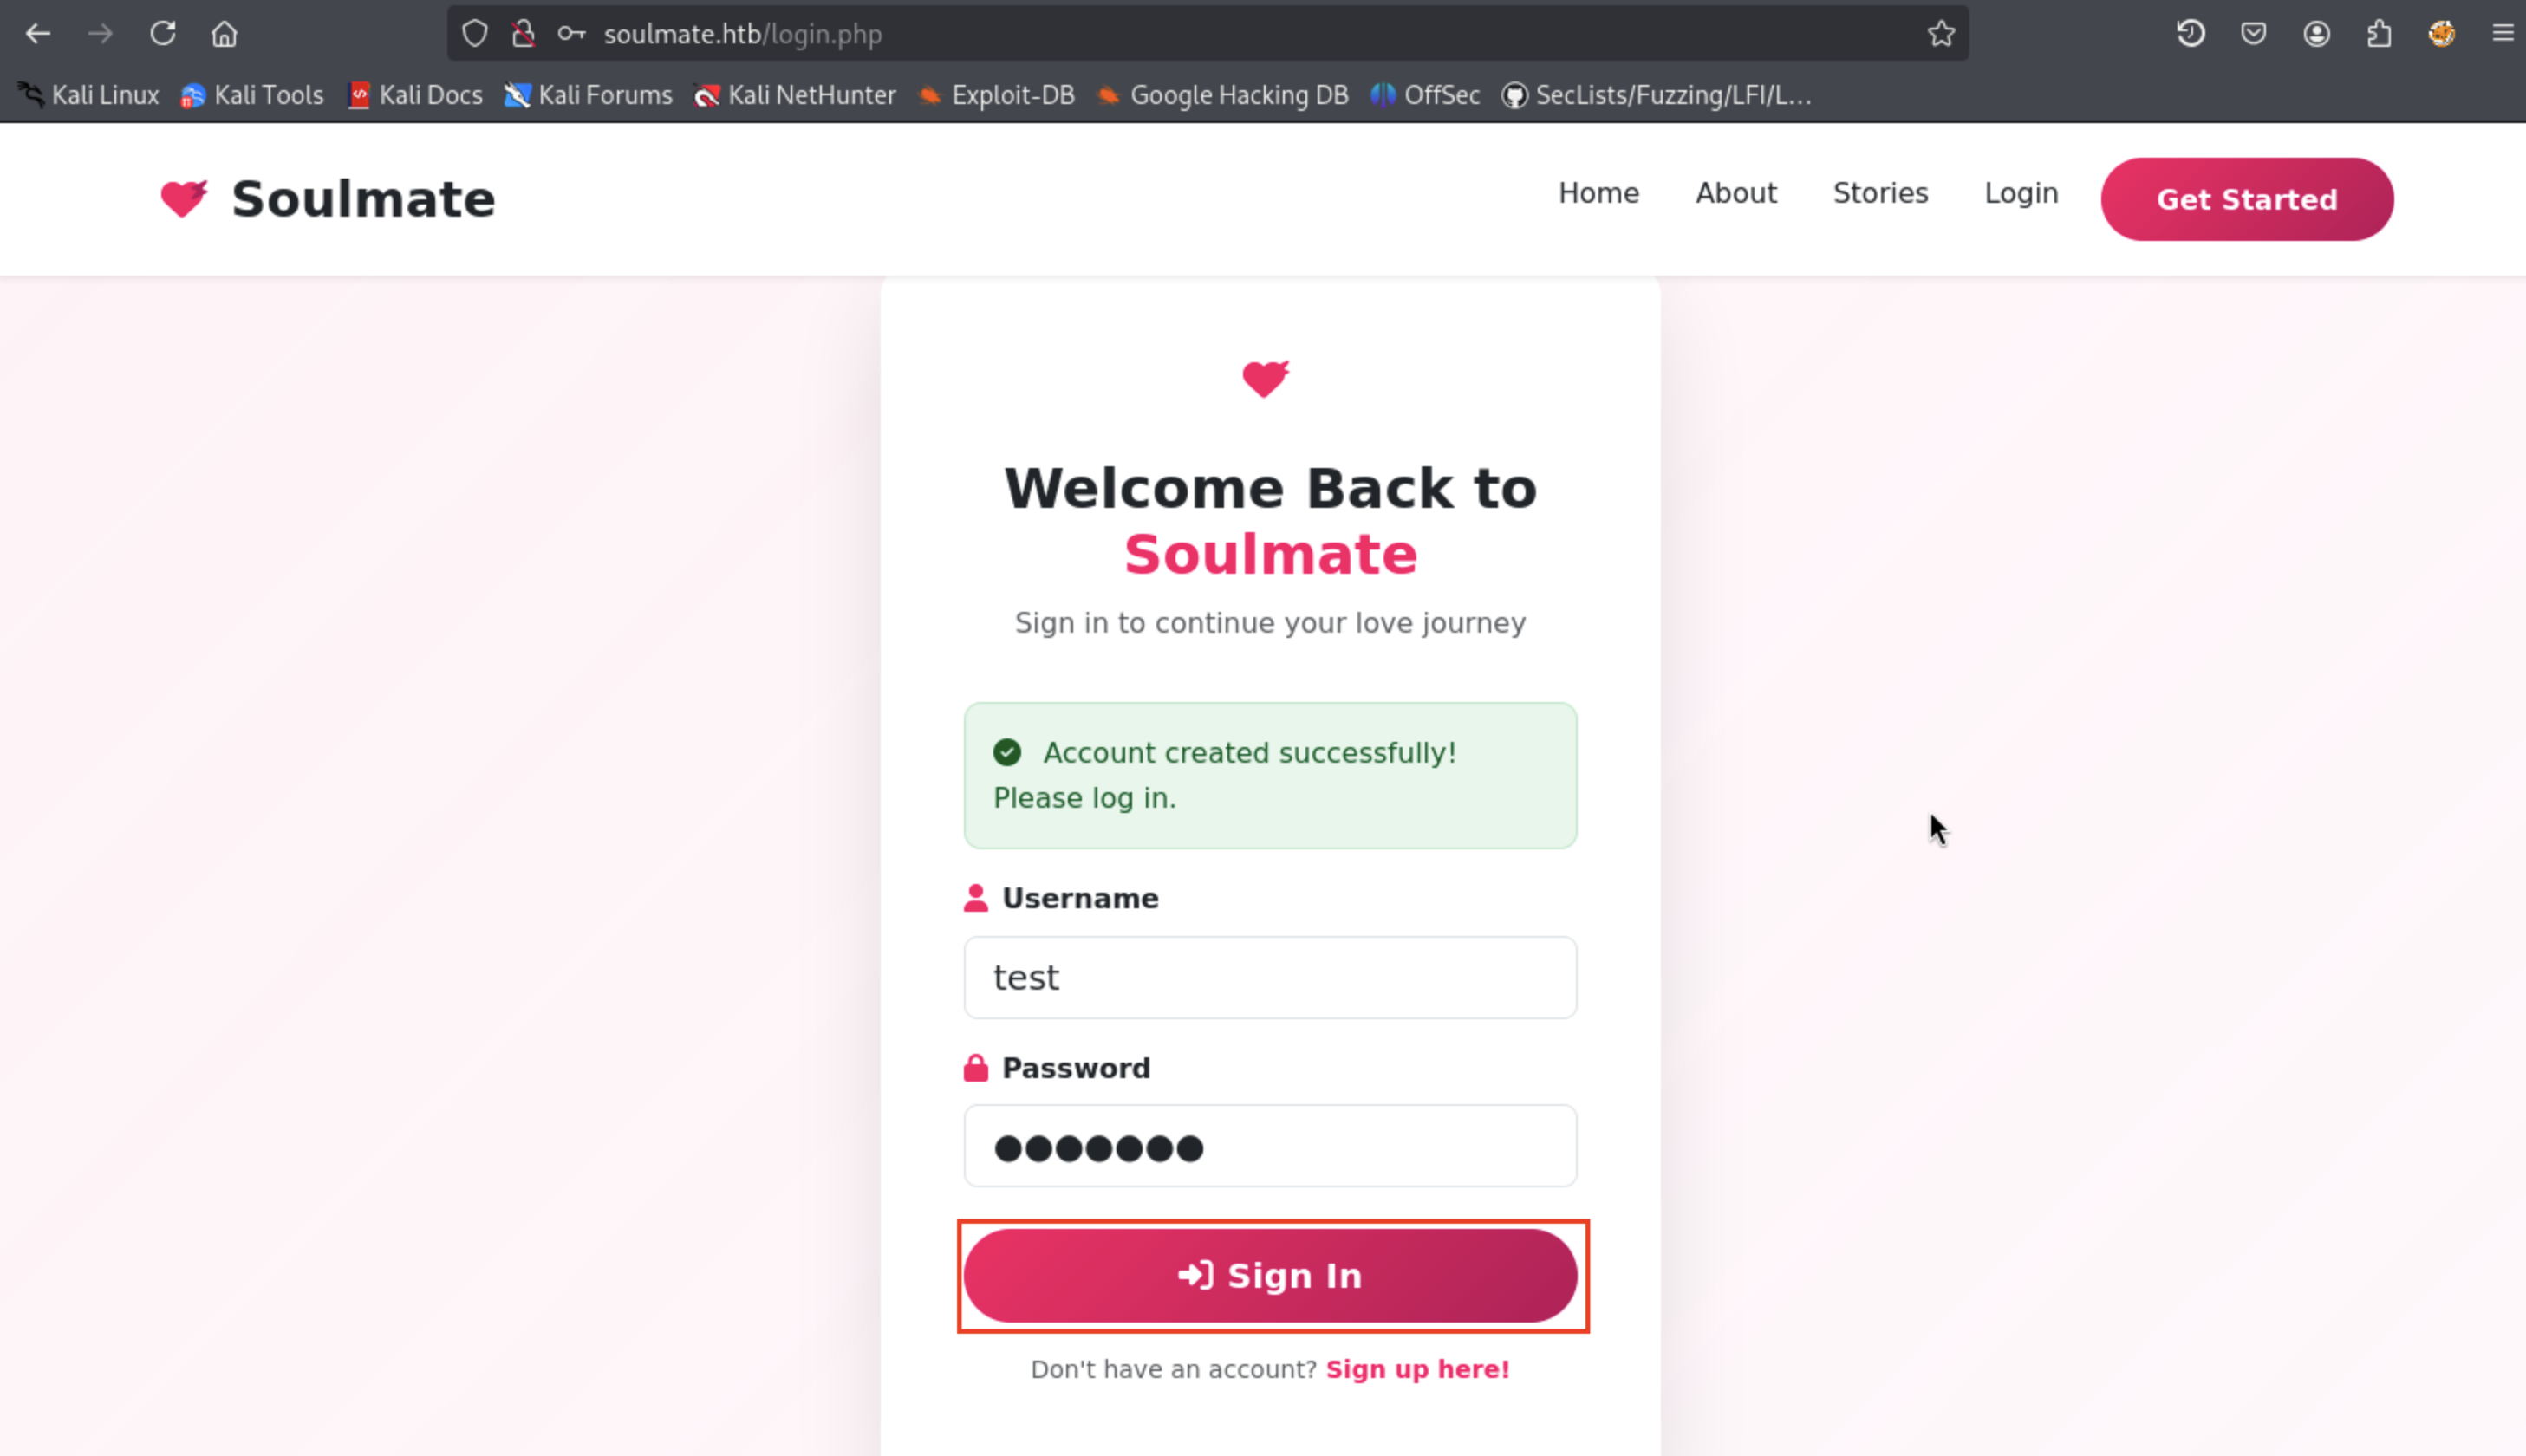Reload the current page
This screenshot has width=2526, height=1456.
click(x=163, y=34)
